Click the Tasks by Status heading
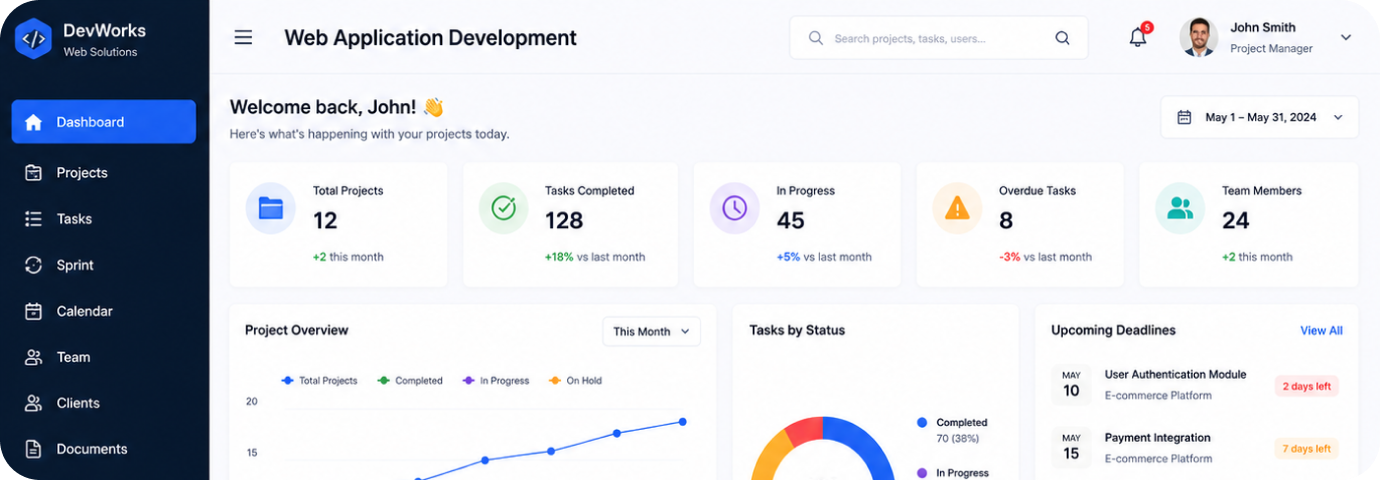1380x480 pixels. click(x=797, y=330)
